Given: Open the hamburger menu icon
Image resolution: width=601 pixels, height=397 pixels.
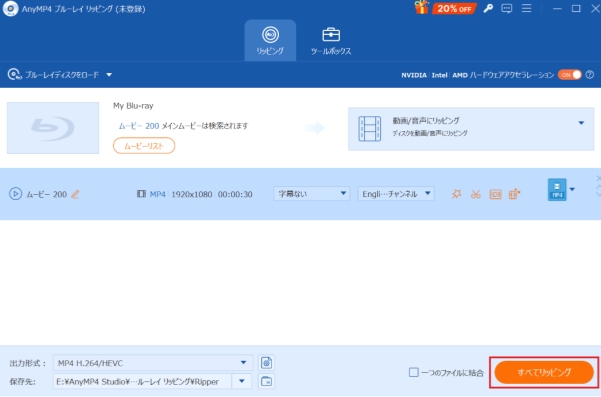Looking at the screenshot, I should tap(527, 8).
